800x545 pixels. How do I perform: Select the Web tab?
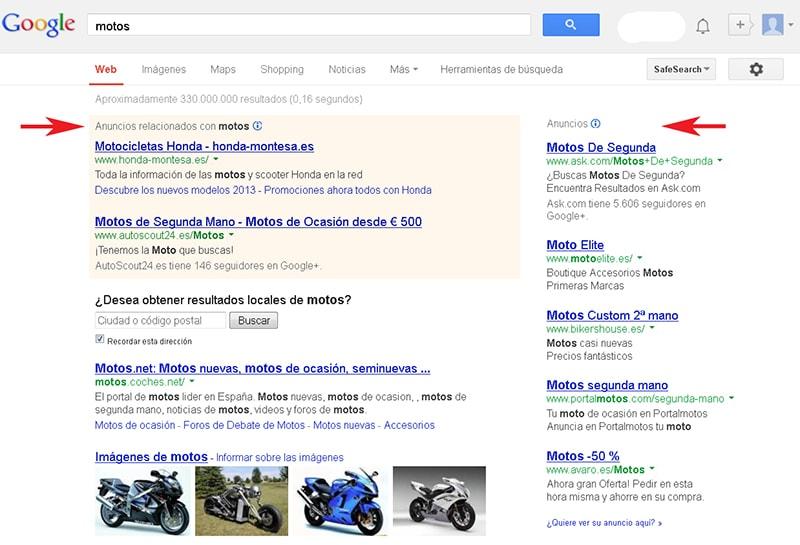coord(106,69)
